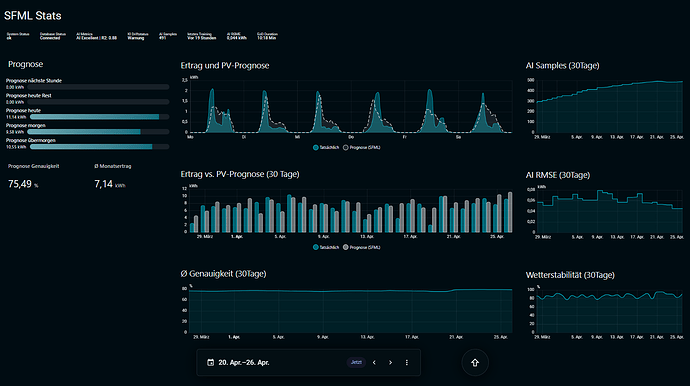Click the 'Prognose morgen' progress bar
Screen dimensions: 690x386
tap(98, 132)
